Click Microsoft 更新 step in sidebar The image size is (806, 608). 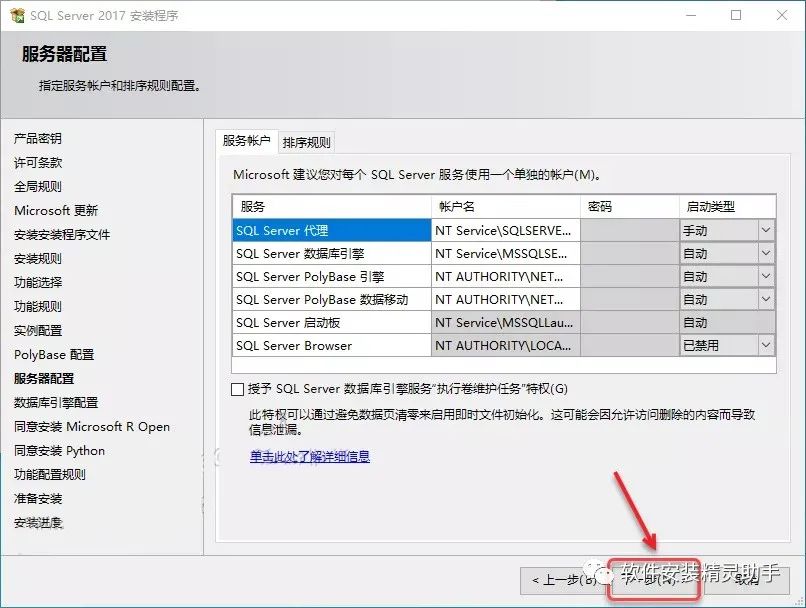click(56, 210)
